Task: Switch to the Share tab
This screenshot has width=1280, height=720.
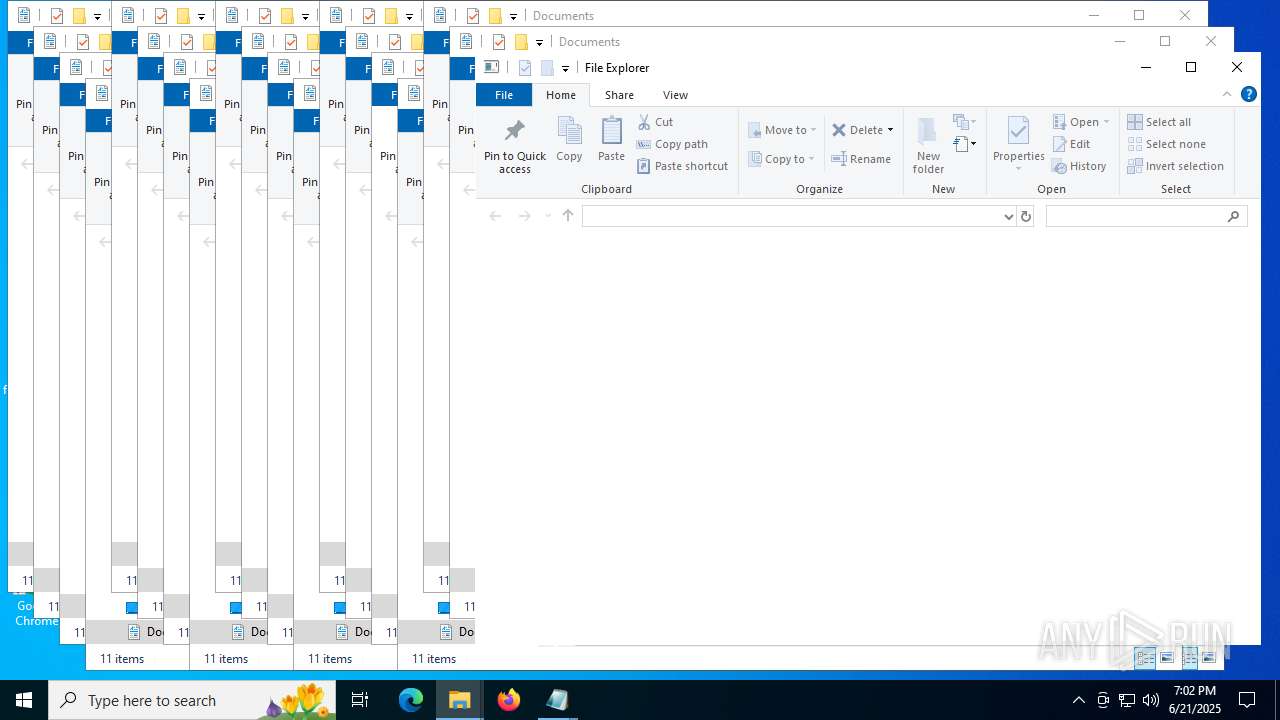Action: pos(619,95)
